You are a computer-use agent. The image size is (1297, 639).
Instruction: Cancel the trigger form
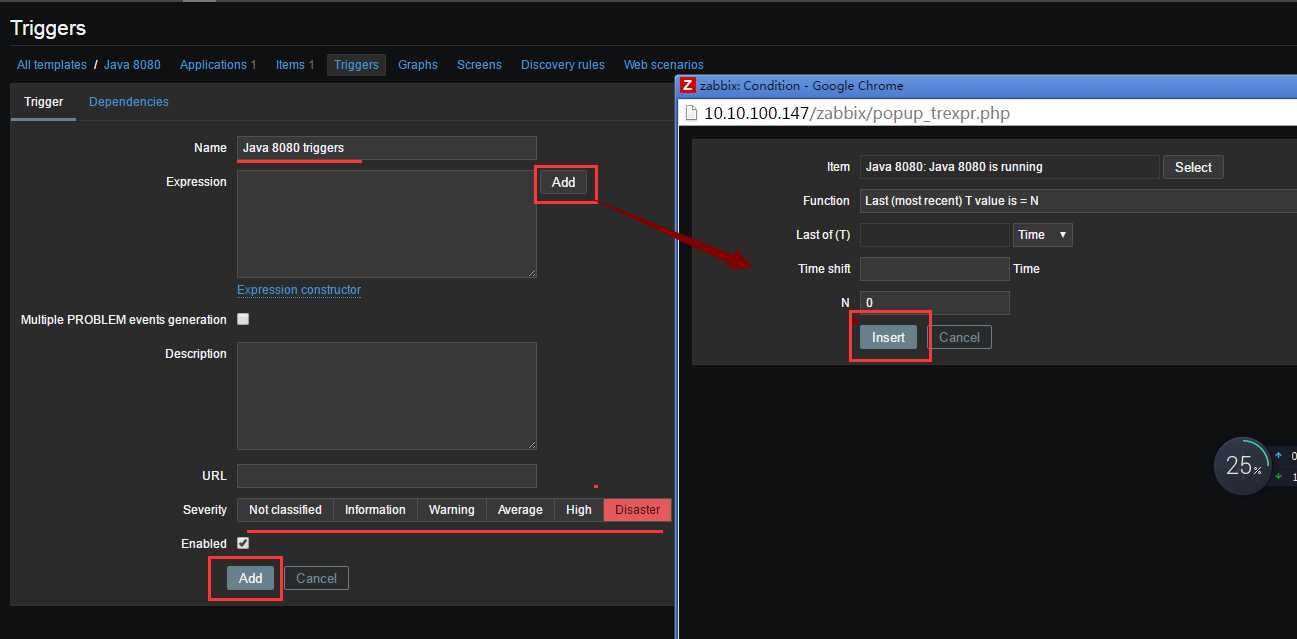point(316,578)
